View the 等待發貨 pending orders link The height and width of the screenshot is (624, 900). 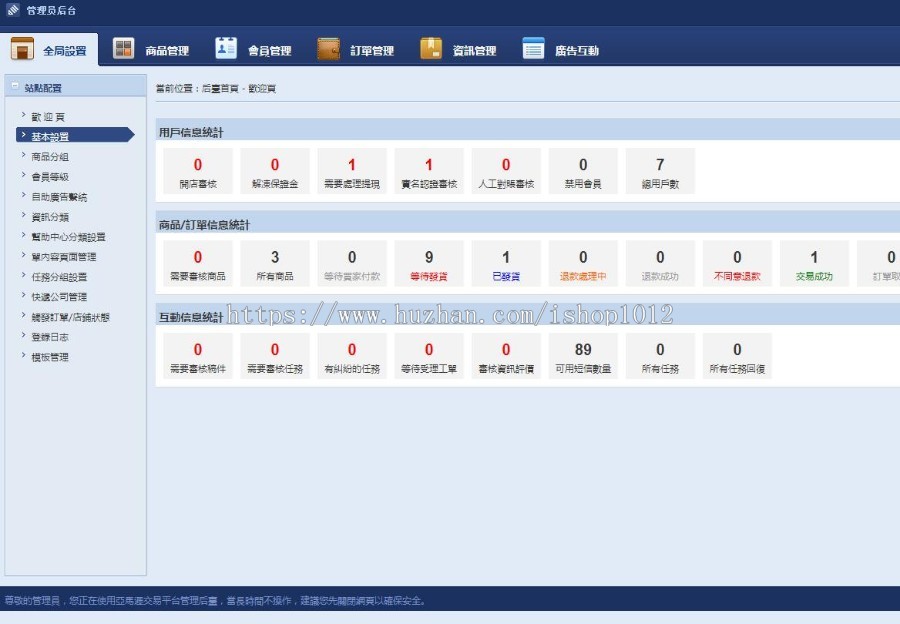tap(428, 262)
